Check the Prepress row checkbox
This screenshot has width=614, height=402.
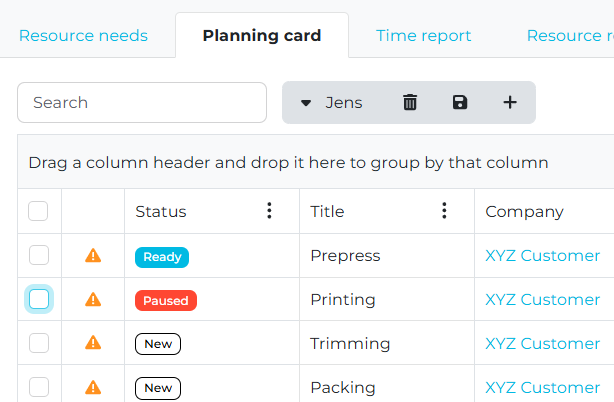(39, 256)
